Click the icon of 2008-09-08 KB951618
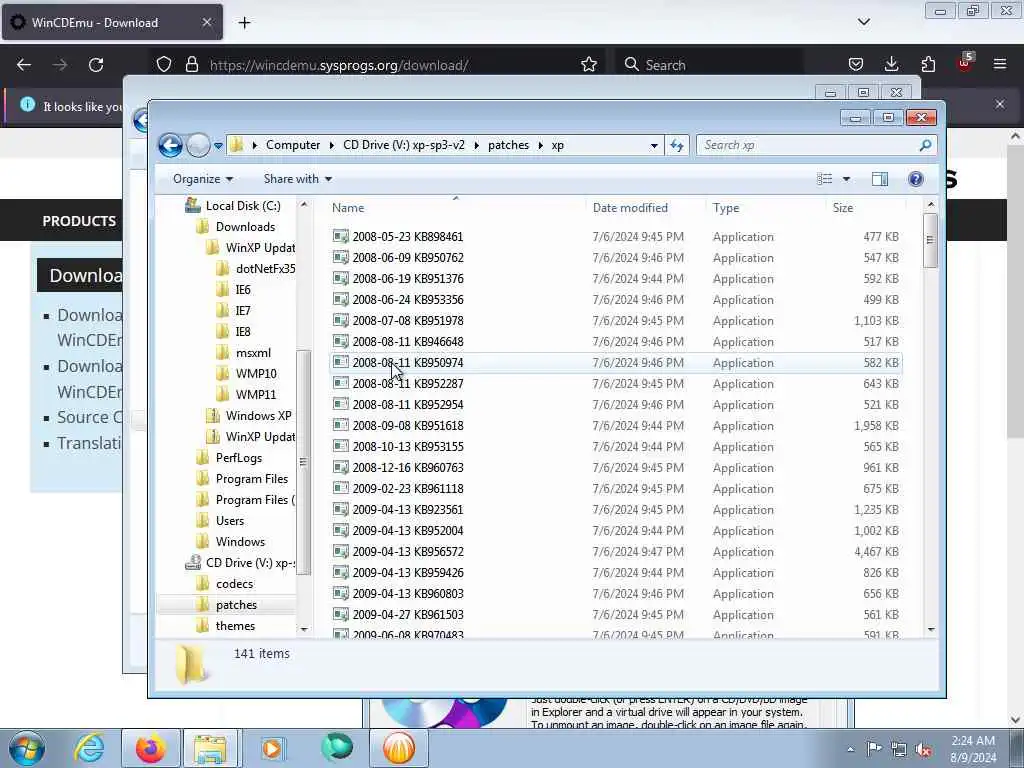This screenshot has height=768, width=1024. click(x=340, y=425)
